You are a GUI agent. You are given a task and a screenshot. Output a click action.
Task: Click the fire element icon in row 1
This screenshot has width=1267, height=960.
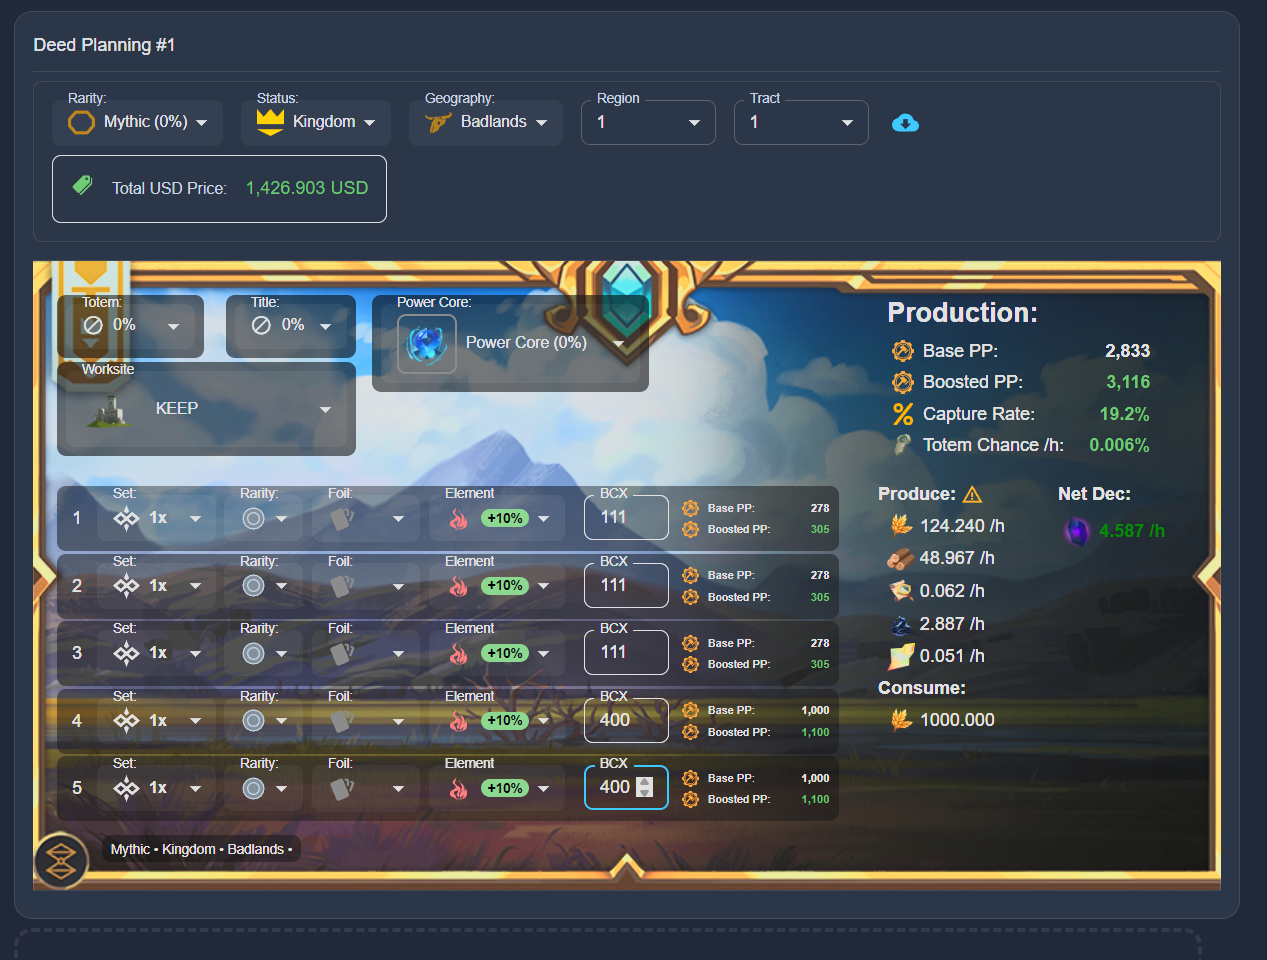[x=459, y=518]
